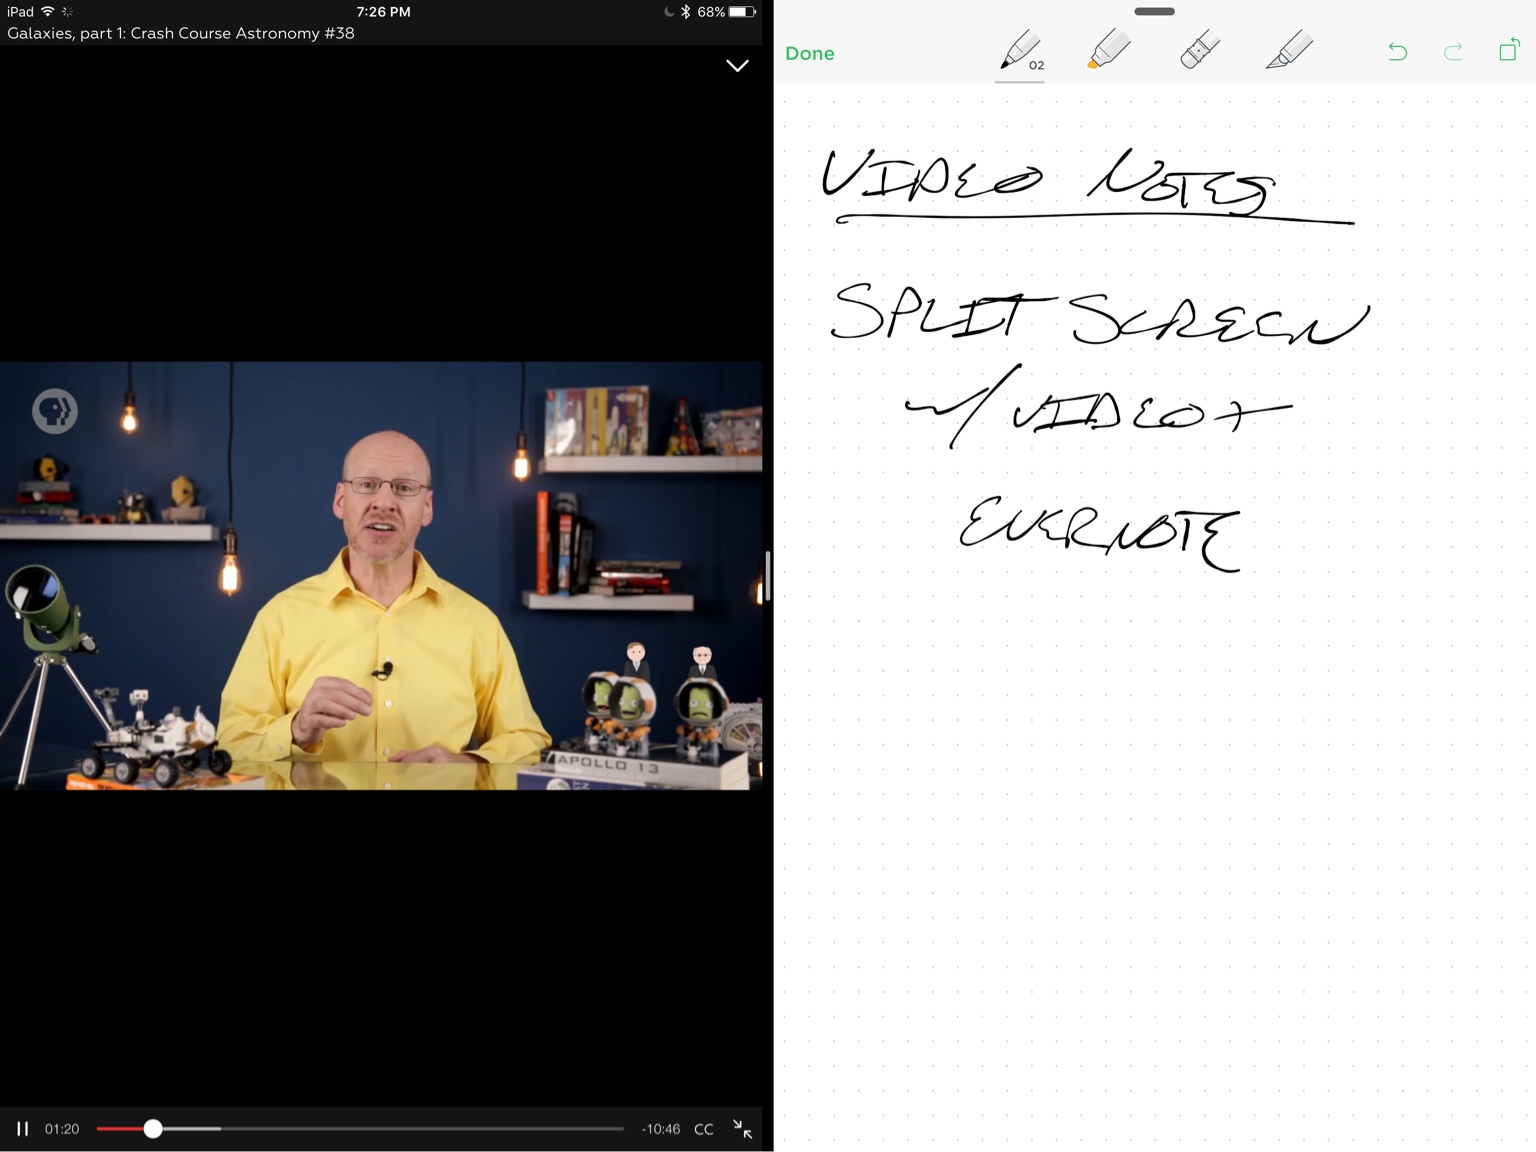Select the eraser tool
This screenshot has height=1152, width=1536.
click(x=1199, y=50)
